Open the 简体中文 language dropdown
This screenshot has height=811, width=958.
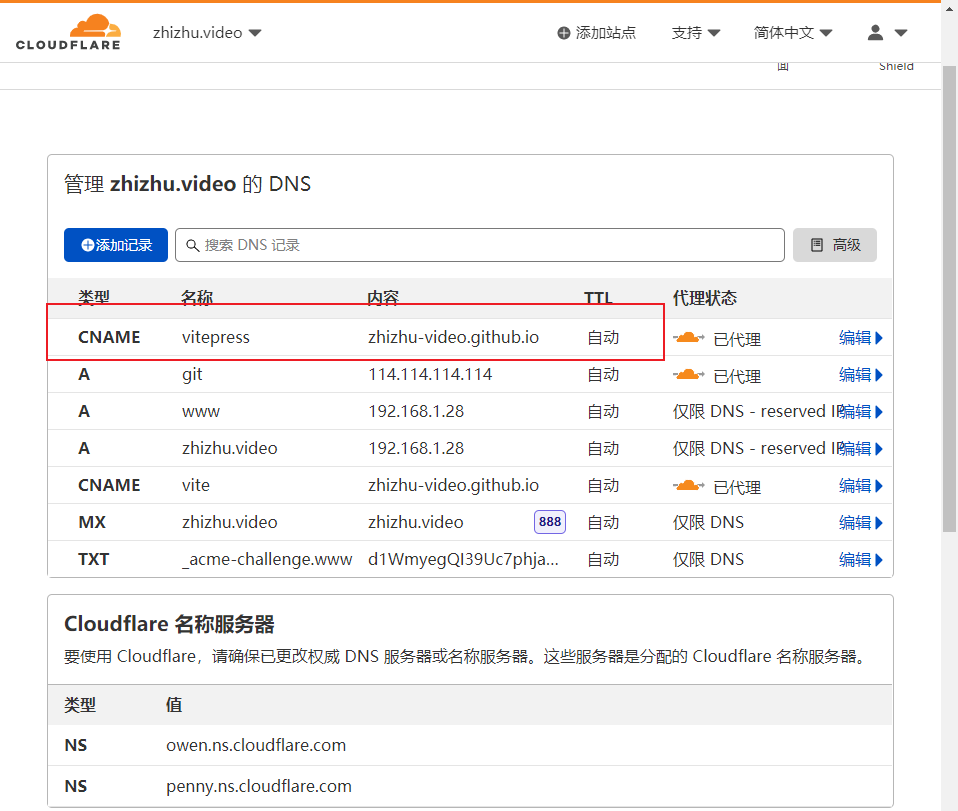[x=792, y=32]
